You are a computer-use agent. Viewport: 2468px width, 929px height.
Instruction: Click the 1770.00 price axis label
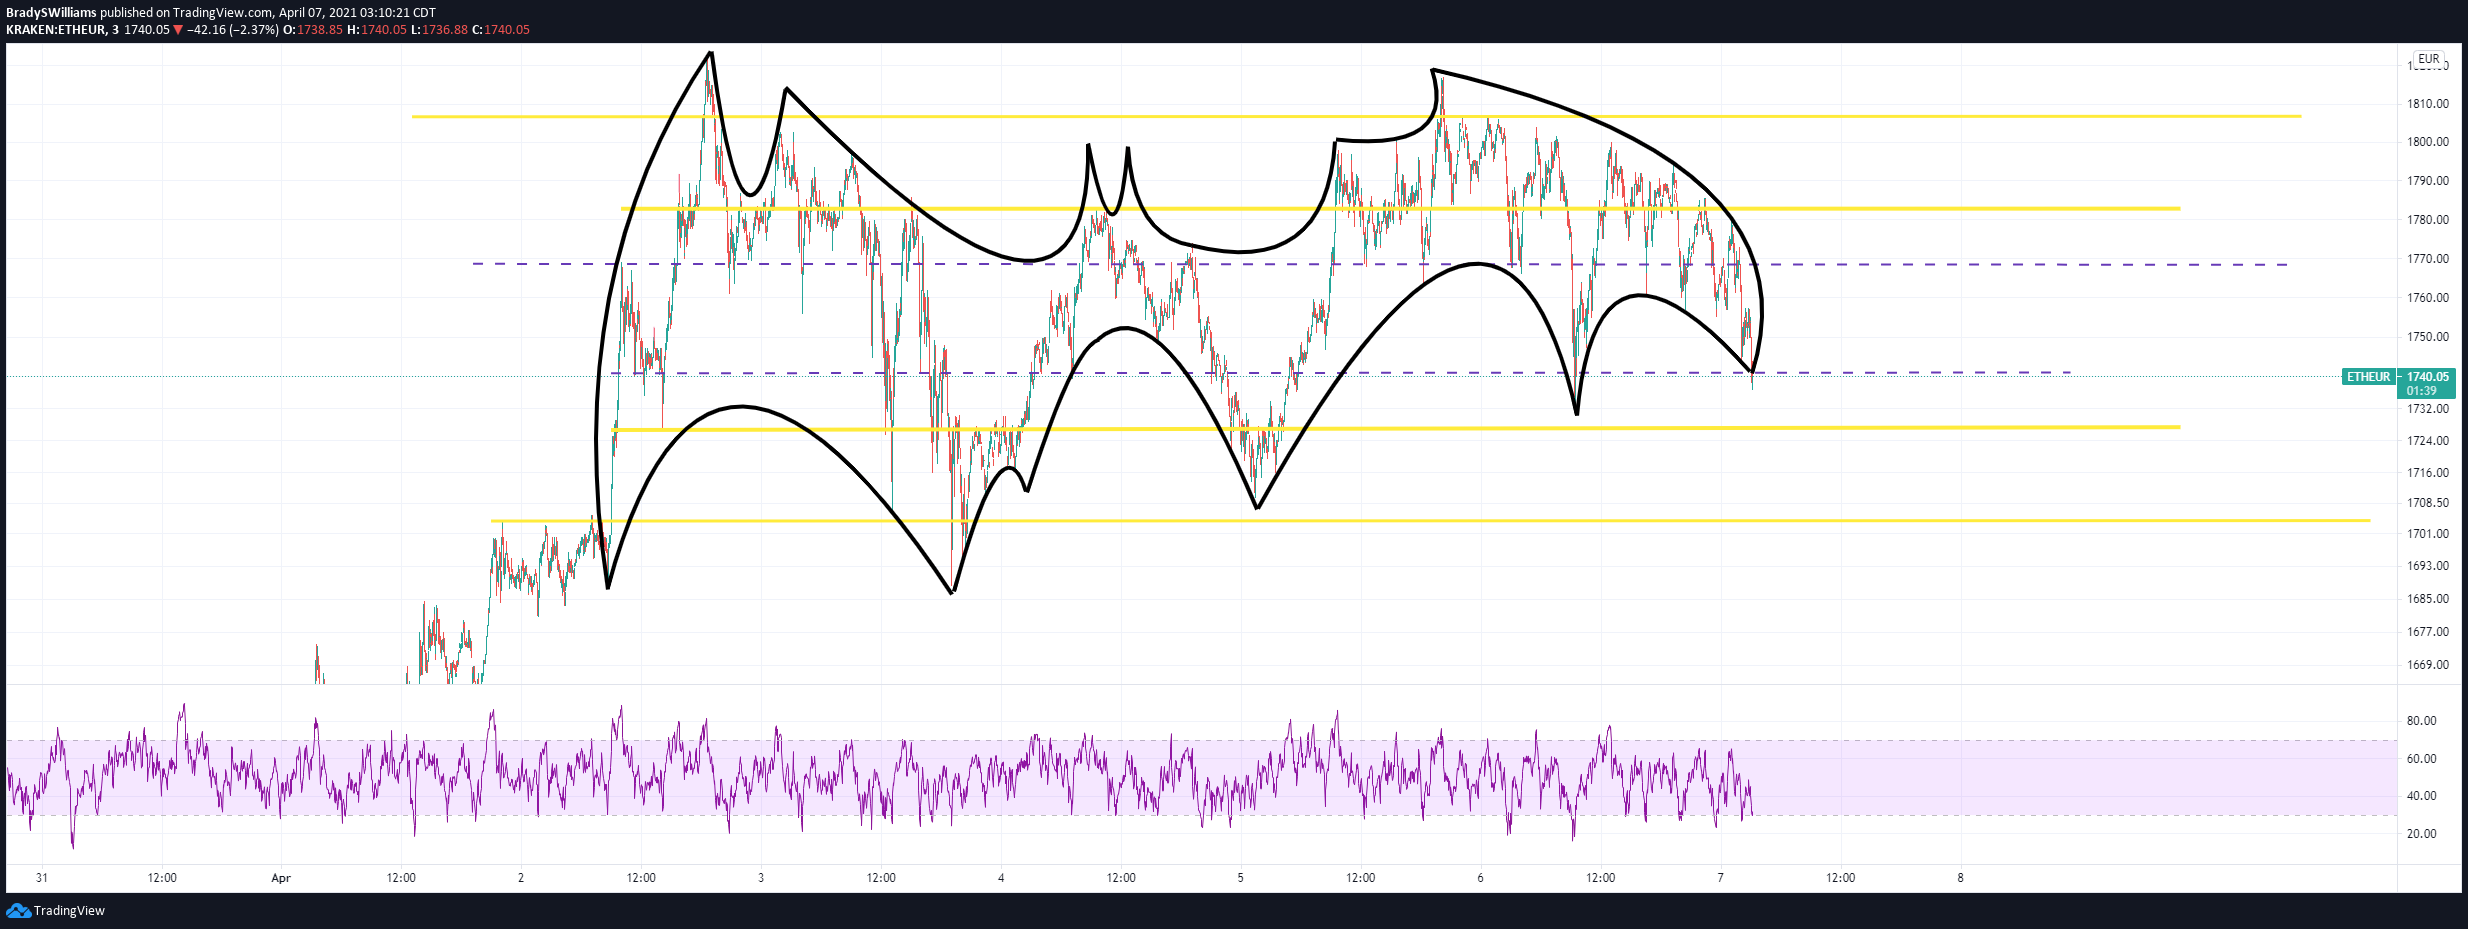pos(2428,259)
